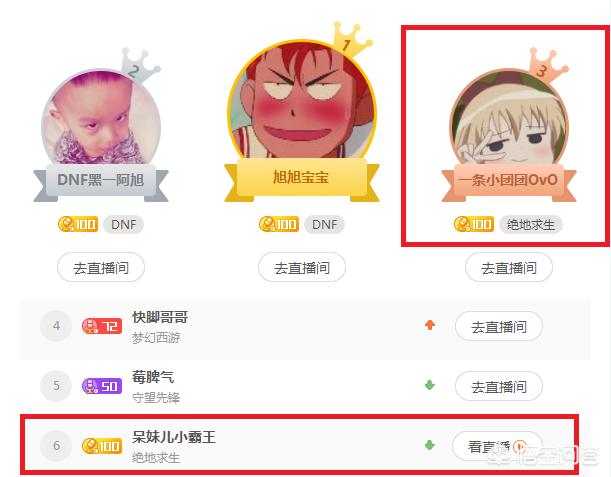Image resolution: width=611 pixels, height=477 pixels.
Task: Click the orange up arrow for 快脚哥哥
Action: 430,325
